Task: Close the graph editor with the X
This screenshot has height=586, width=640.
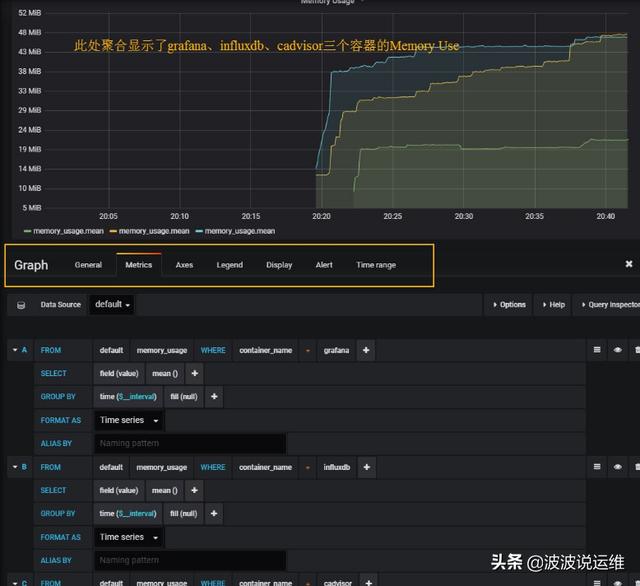Action: pyautogui.click(x=629, y=264)
